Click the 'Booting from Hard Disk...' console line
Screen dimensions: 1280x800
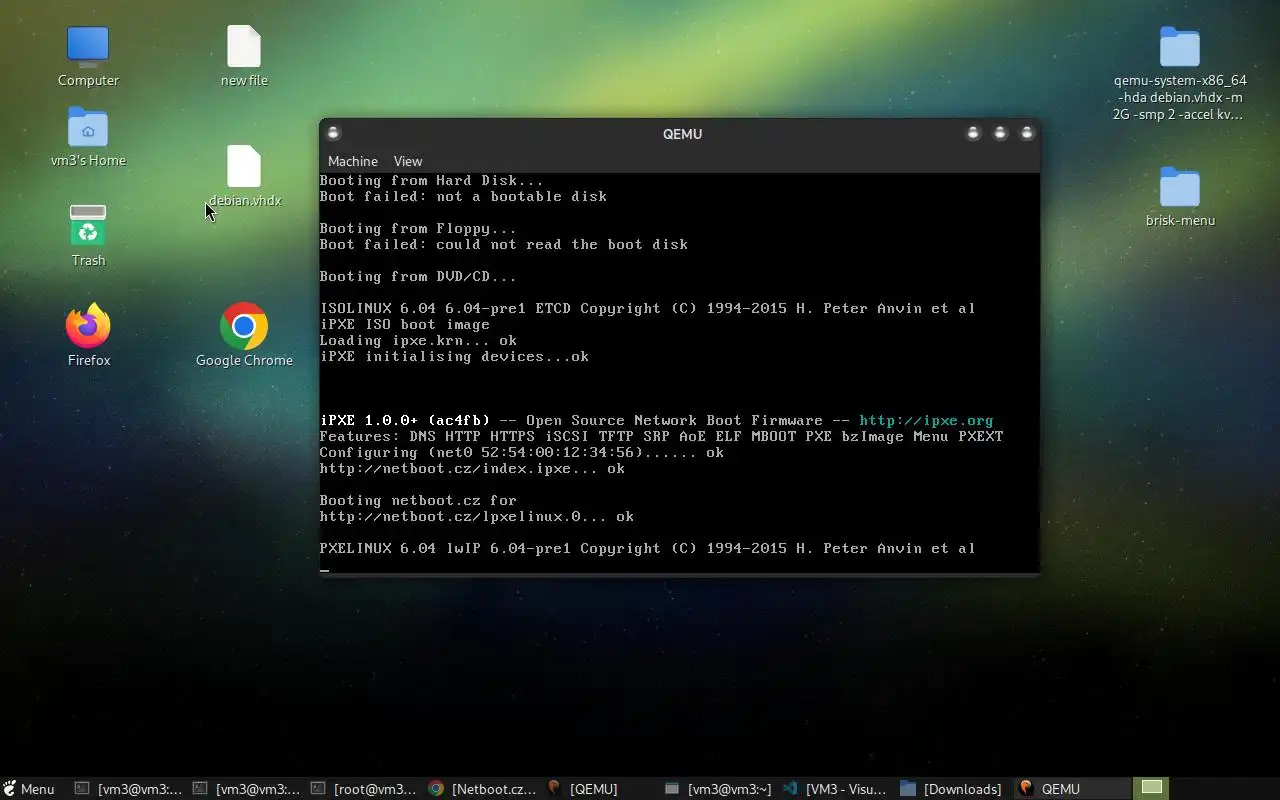[x=431, y=180]
